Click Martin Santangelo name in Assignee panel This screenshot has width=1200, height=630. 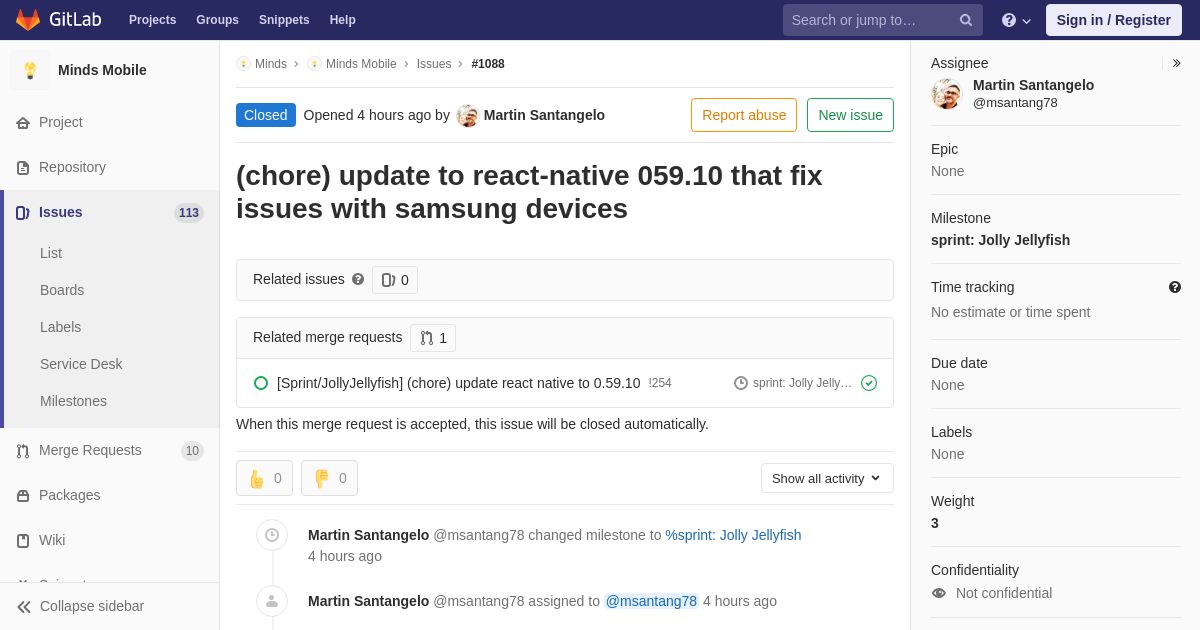tap(1033, 85)
